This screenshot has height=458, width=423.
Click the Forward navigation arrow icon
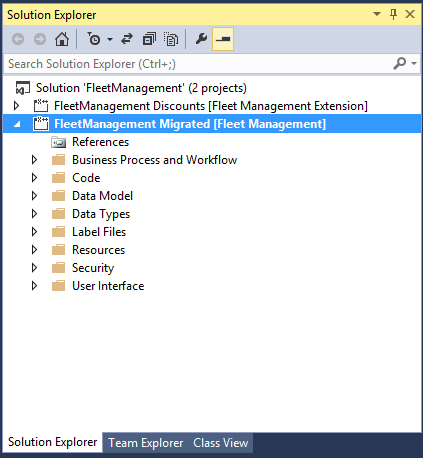coord(40,39)
